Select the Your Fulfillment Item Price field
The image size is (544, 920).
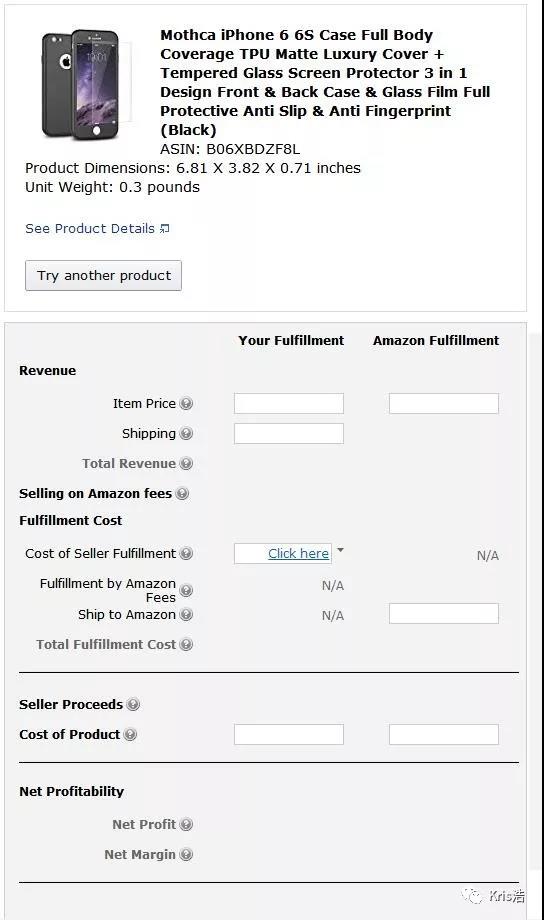289,404
